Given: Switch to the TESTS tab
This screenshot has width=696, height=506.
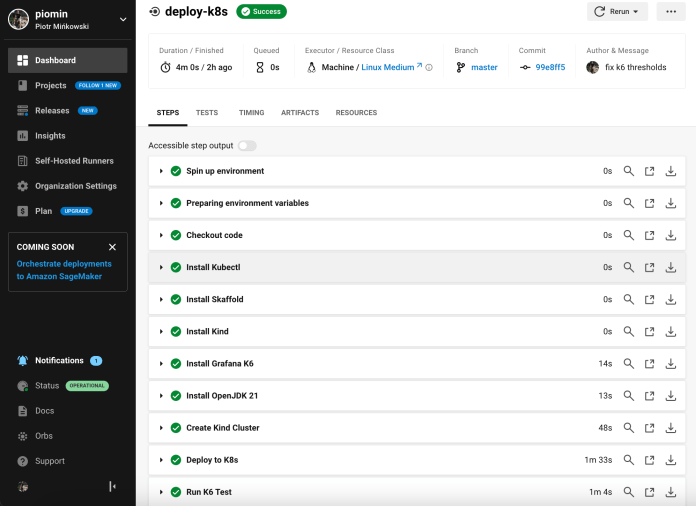Looking at the screenshot, I should [x=207, y=113].
